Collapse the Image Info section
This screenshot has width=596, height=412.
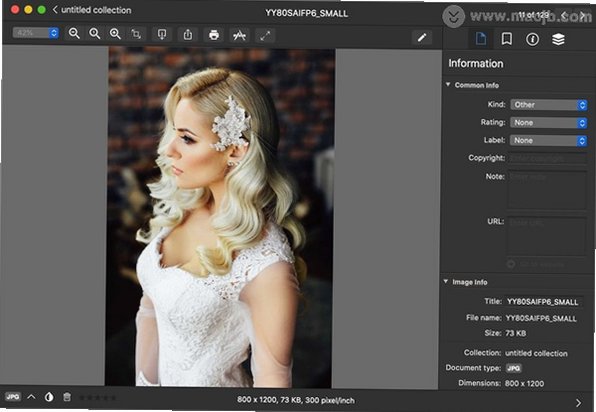[x=446, y=282]
